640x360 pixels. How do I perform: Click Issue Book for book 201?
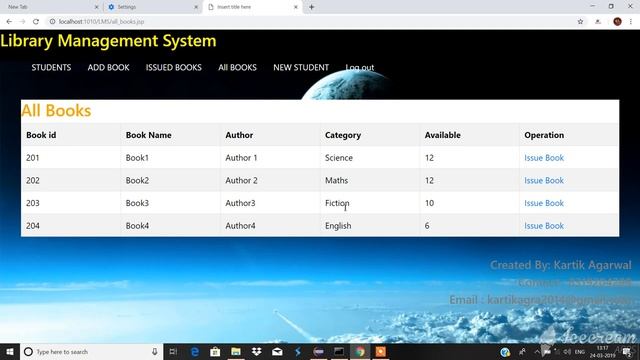pos(544,158)
